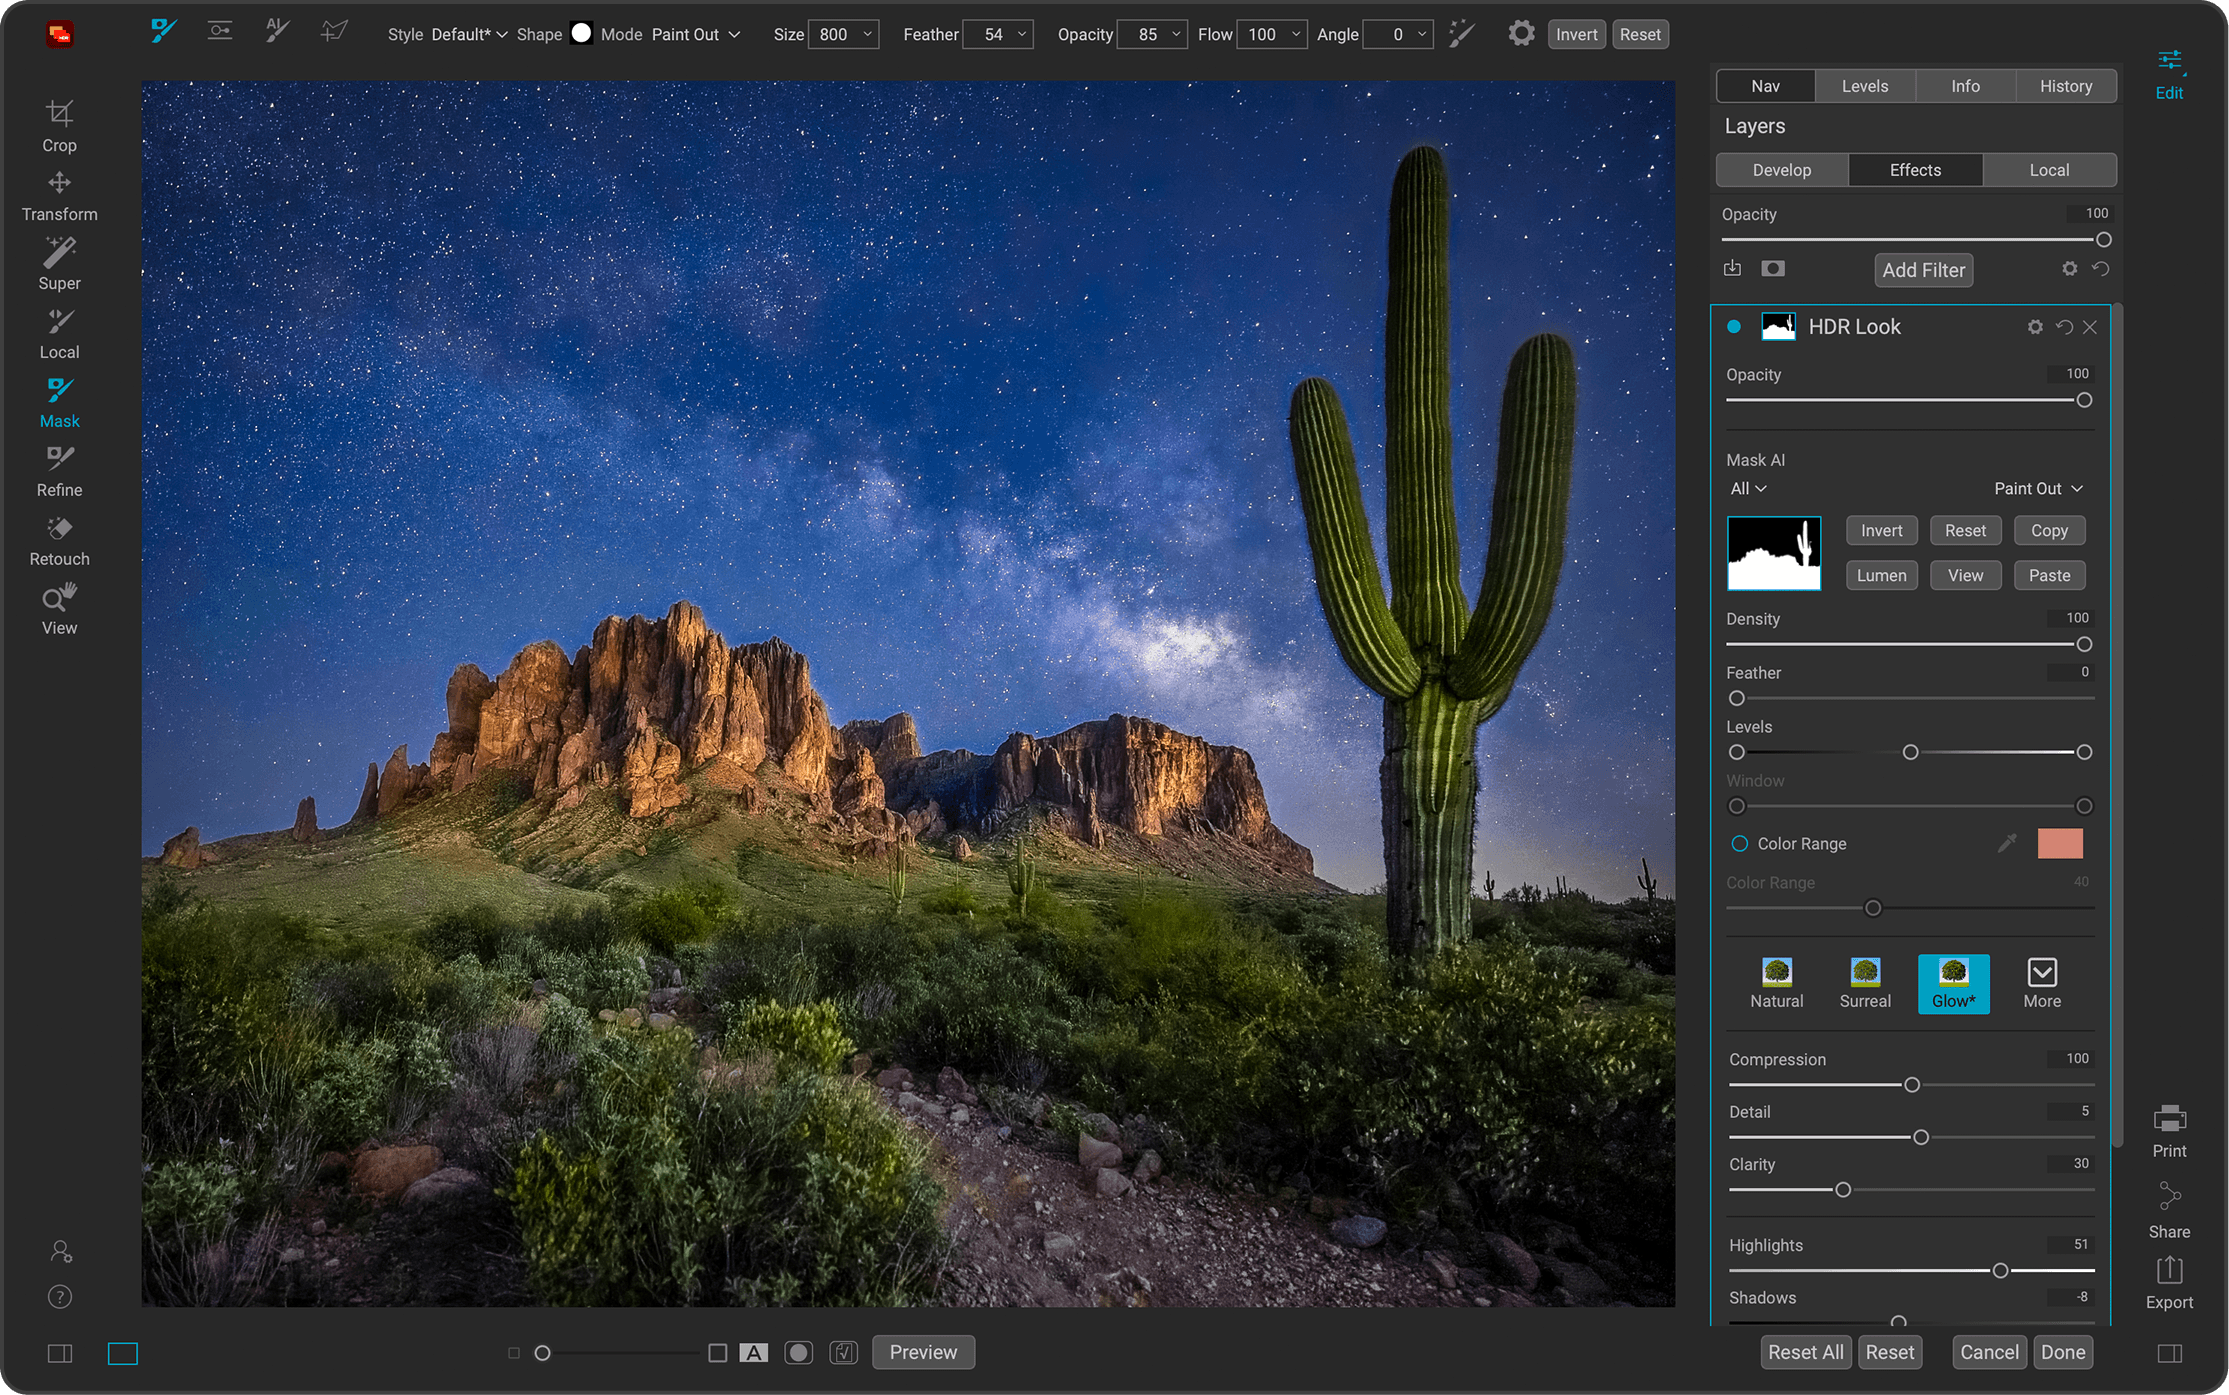Open the Retouch tool

(x=58, y=538)
